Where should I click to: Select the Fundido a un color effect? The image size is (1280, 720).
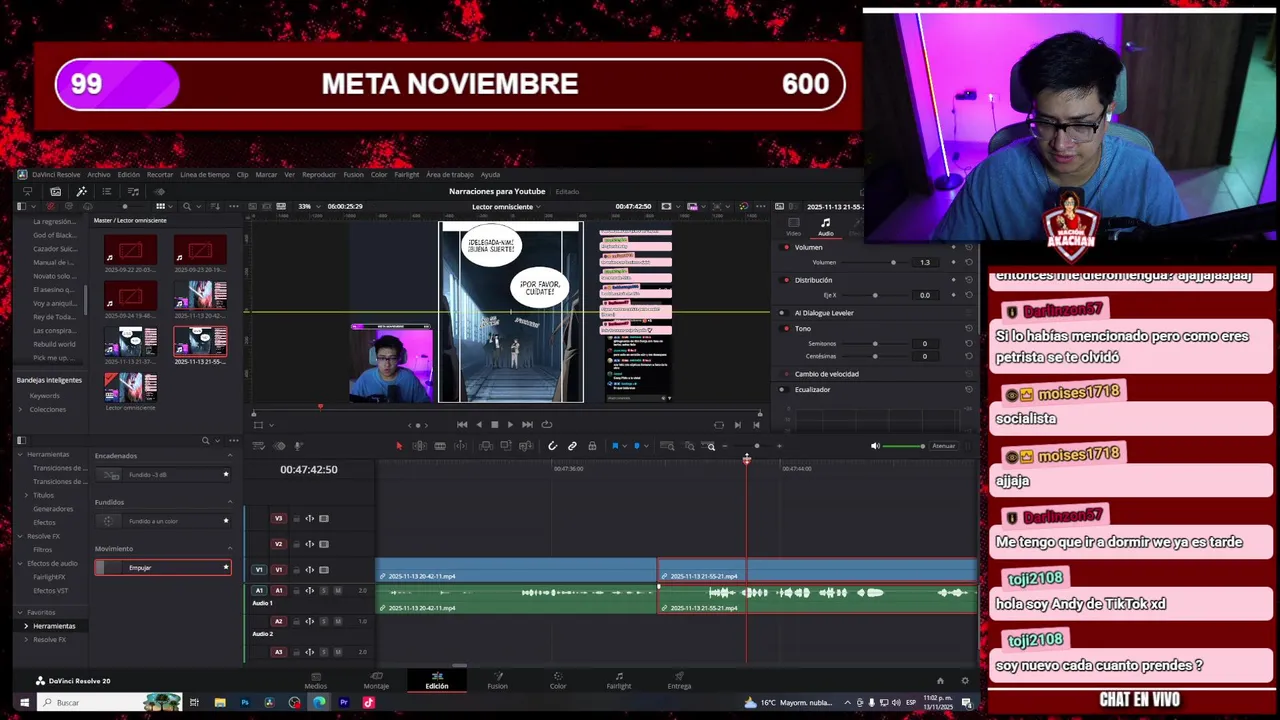coord(163,521)
